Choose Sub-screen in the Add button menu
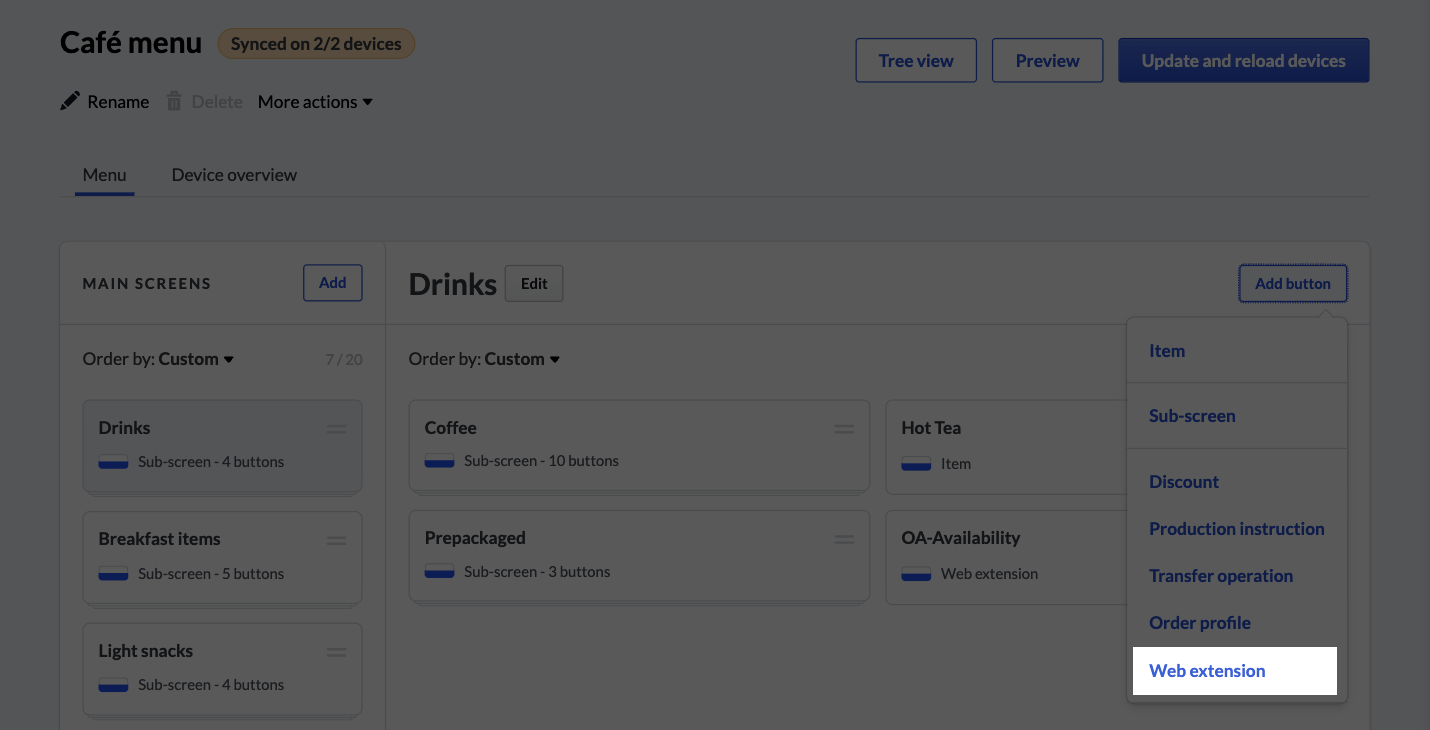 (1192, 415)
